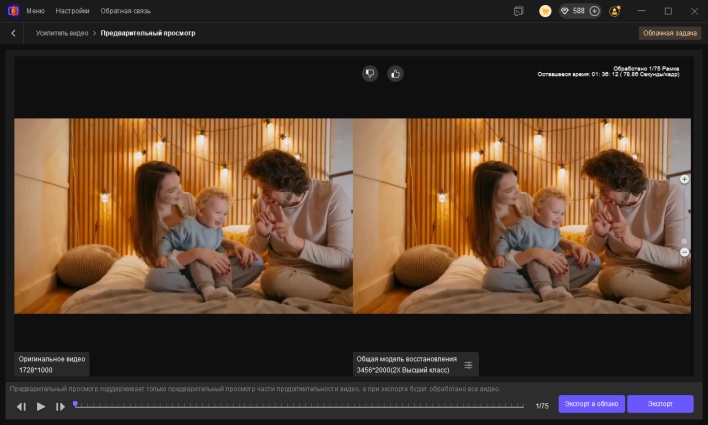Open the Настройки menu
The width and height of the screenshot is (708, 425).
[73, 11]
